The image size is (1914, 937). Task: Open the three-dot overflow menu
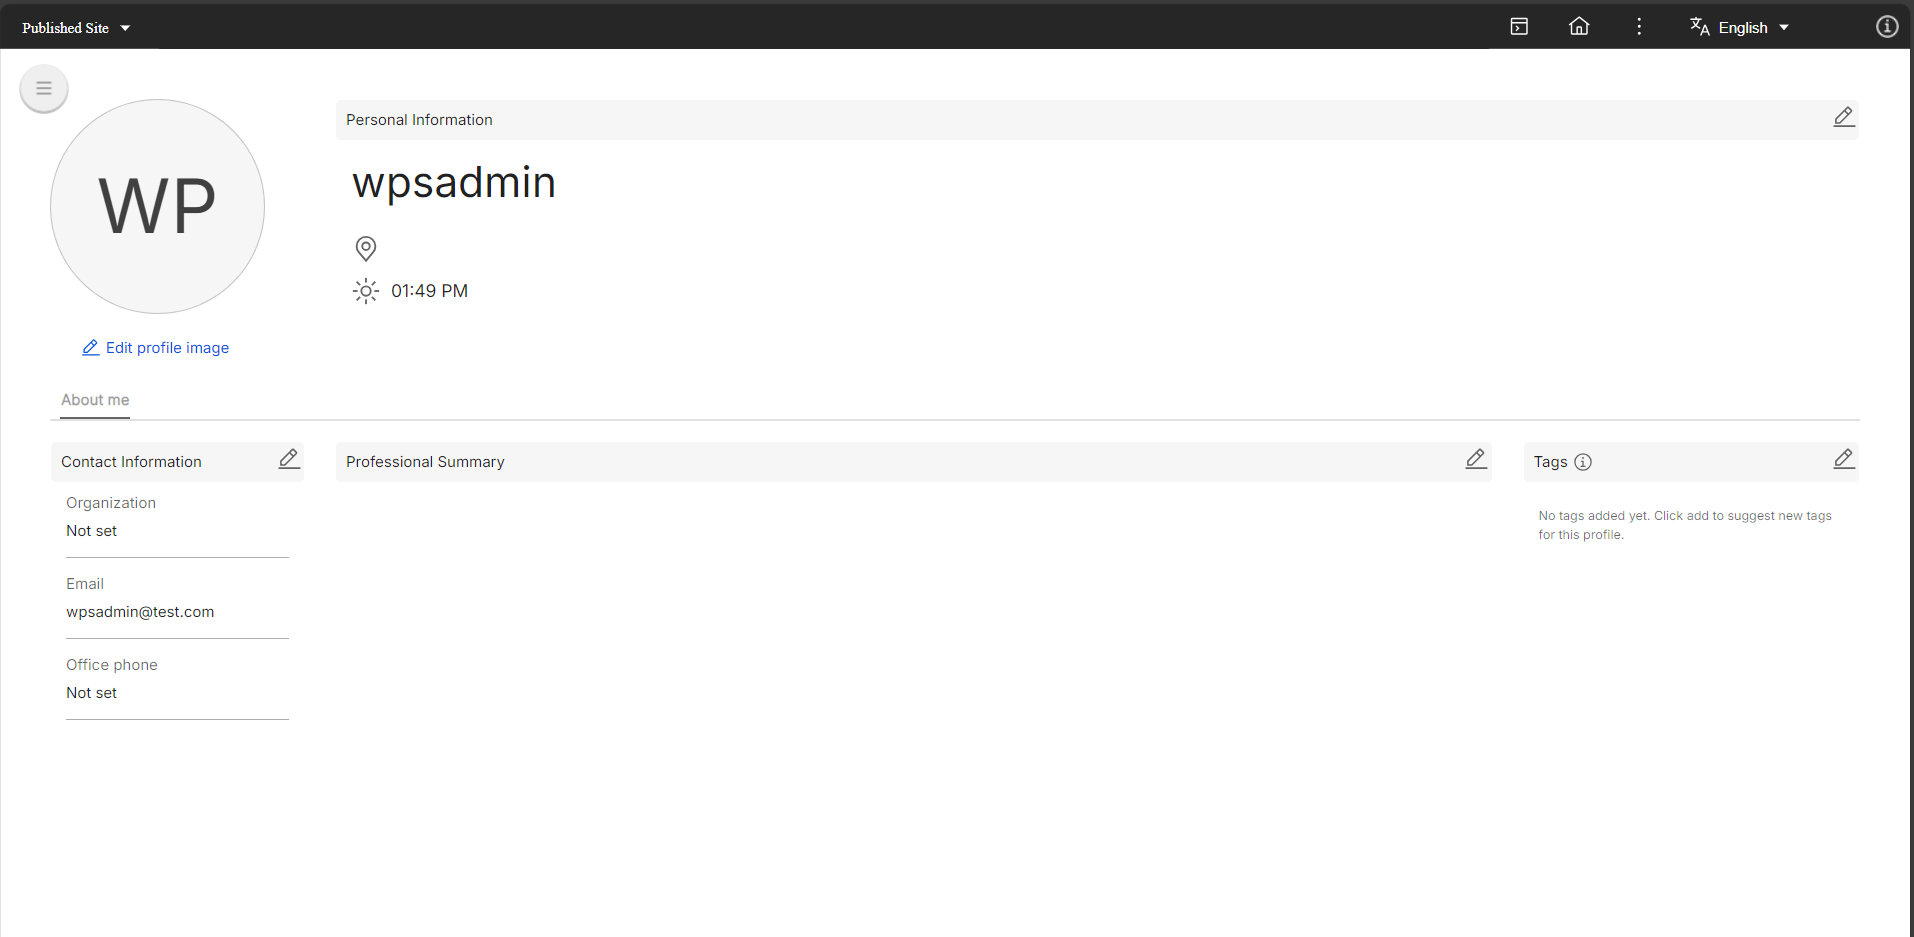[1639, 26]
